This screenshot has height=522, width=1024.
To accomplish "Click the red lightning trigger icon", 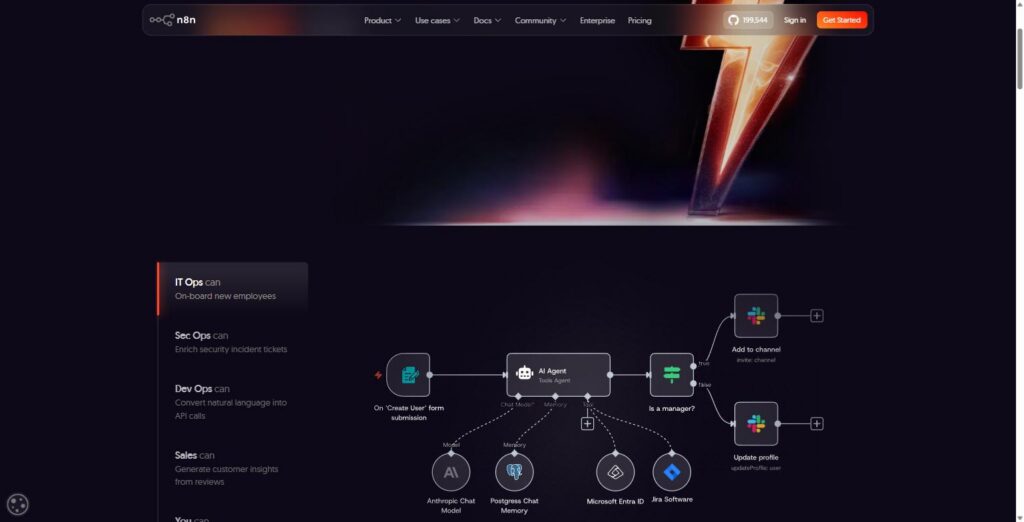I will click(x=377, y=375).
